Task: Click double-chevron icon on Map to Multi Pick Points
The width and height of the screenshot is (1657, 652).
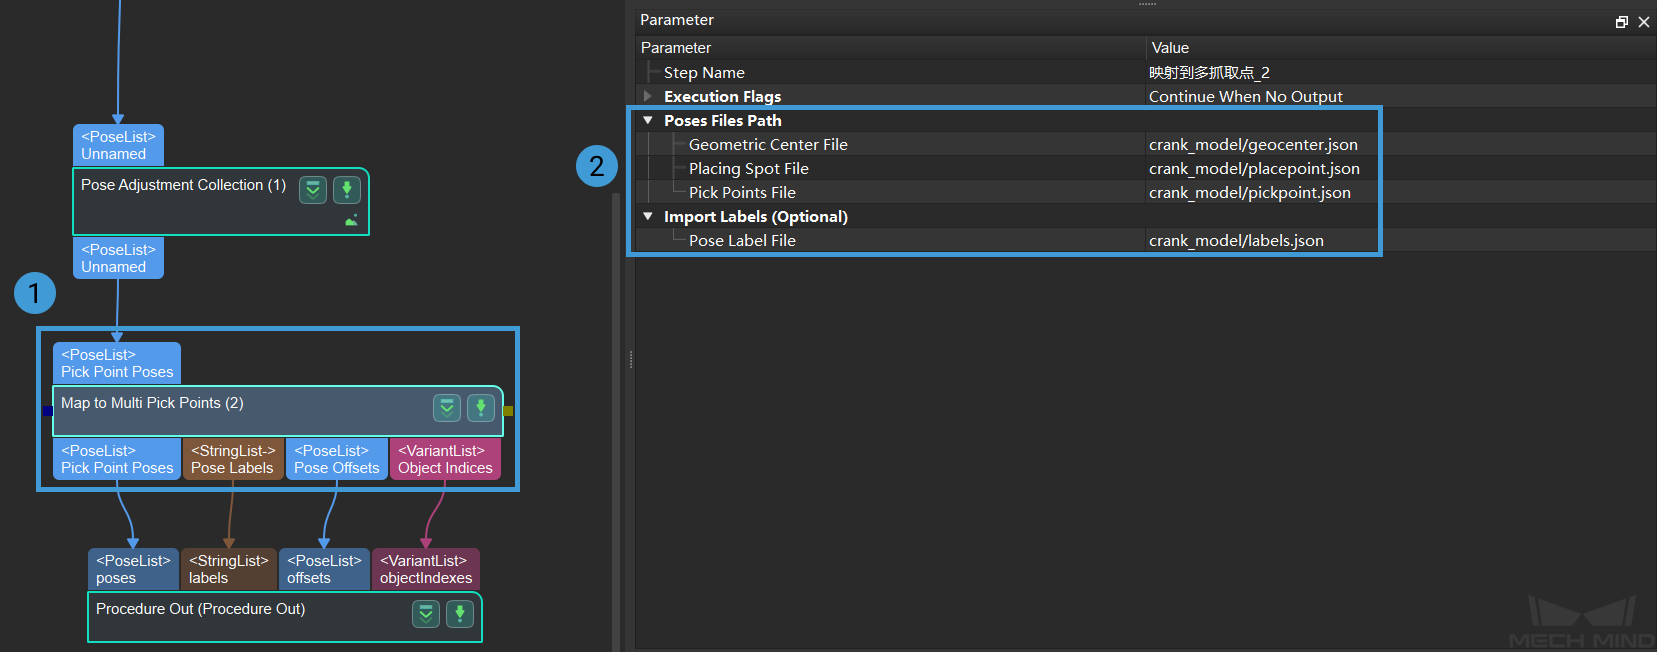Action: [x=447, y=407]
